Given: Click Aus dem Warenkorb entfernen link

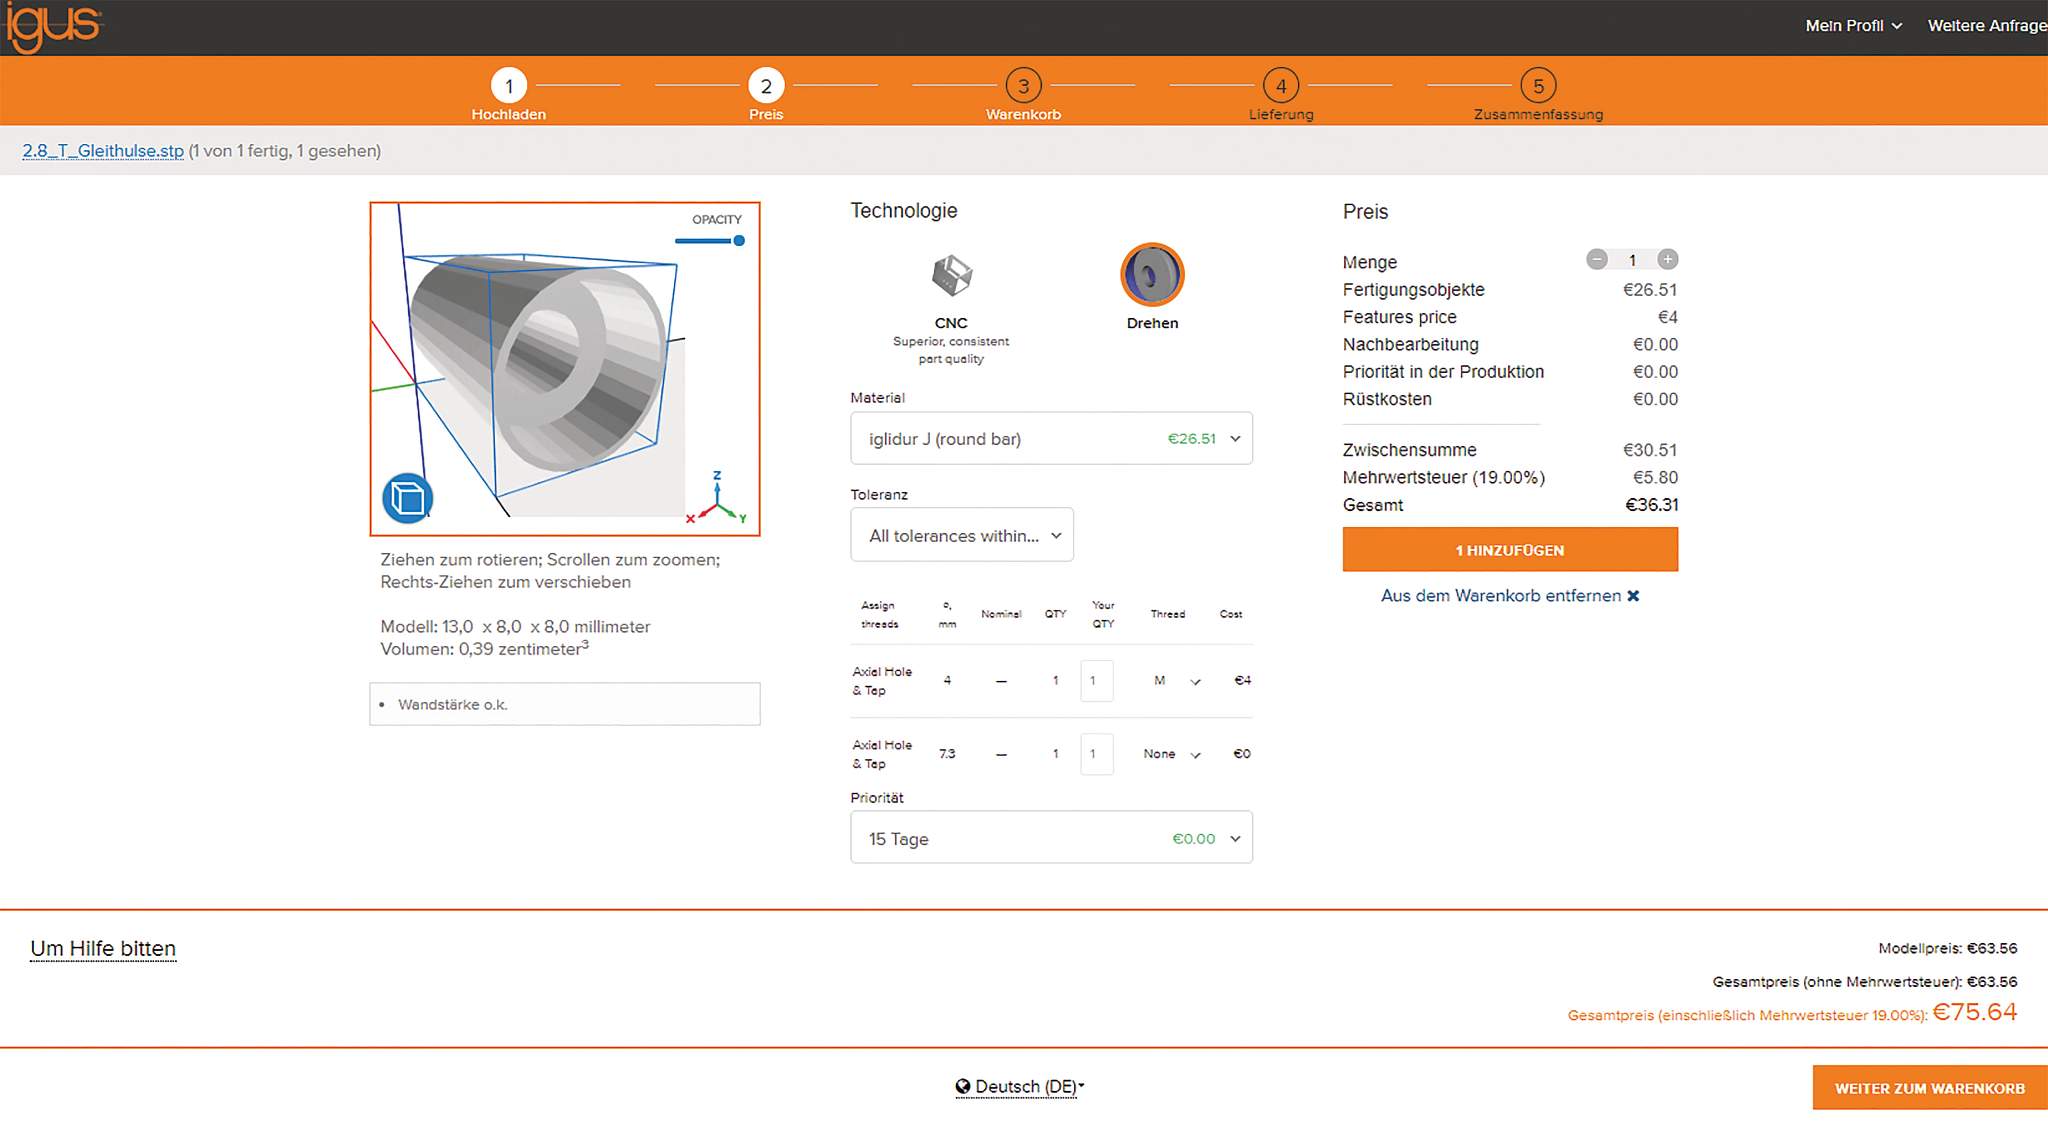Looking at the screenshot, I should (x=1509, y=596).
